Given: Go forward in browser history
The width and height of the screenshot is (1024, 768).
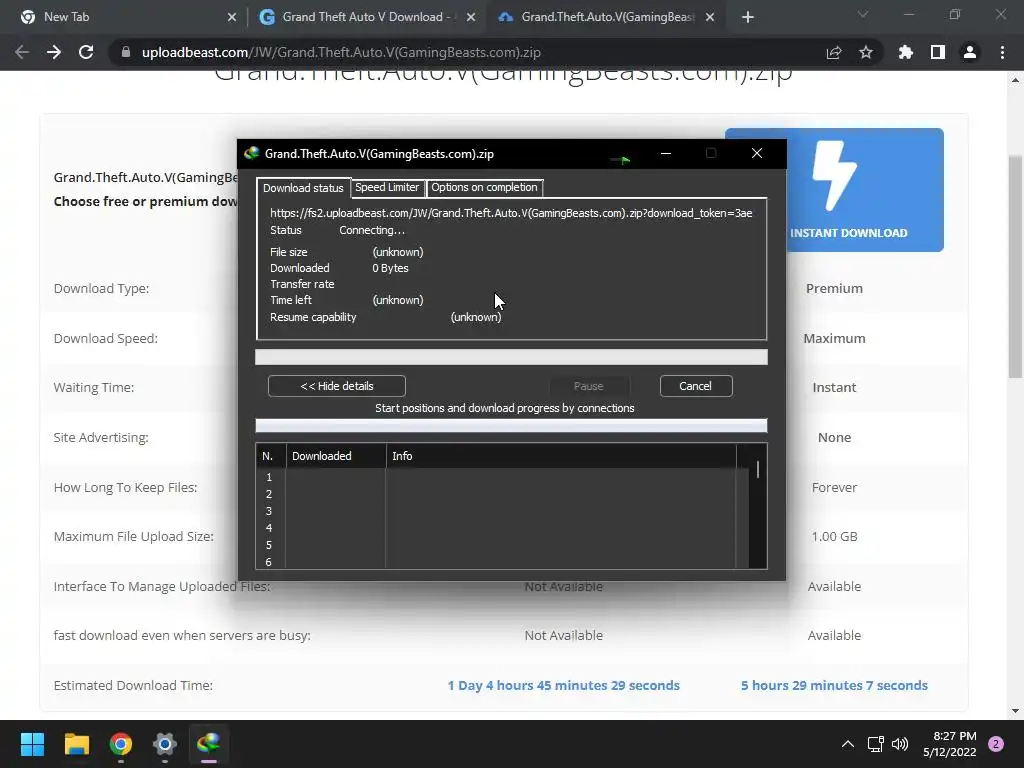Looking at the screenshot, I should (x=54, y=52).
